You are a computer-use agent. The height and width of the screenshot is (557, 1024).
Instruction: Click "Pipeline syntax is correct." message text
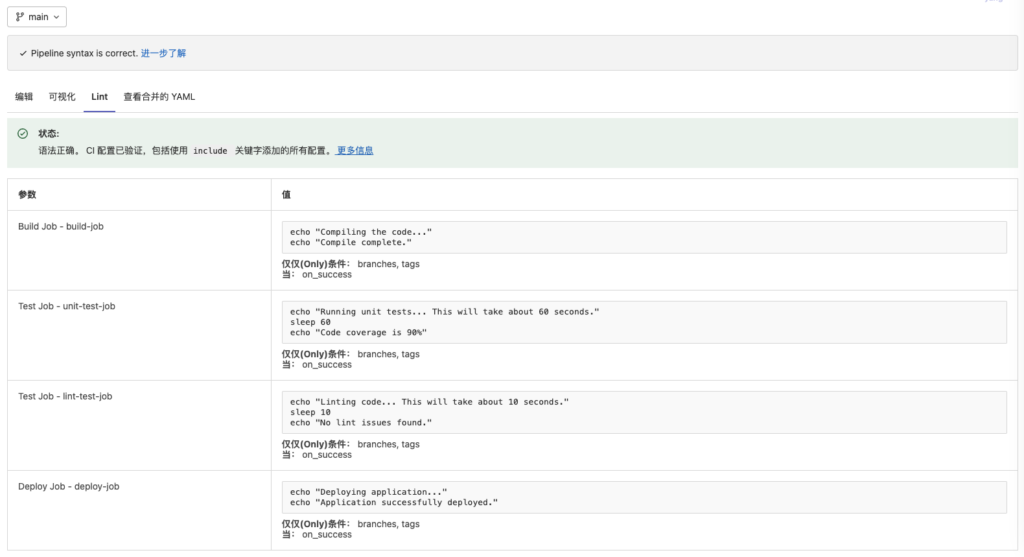tap(84, 54)
